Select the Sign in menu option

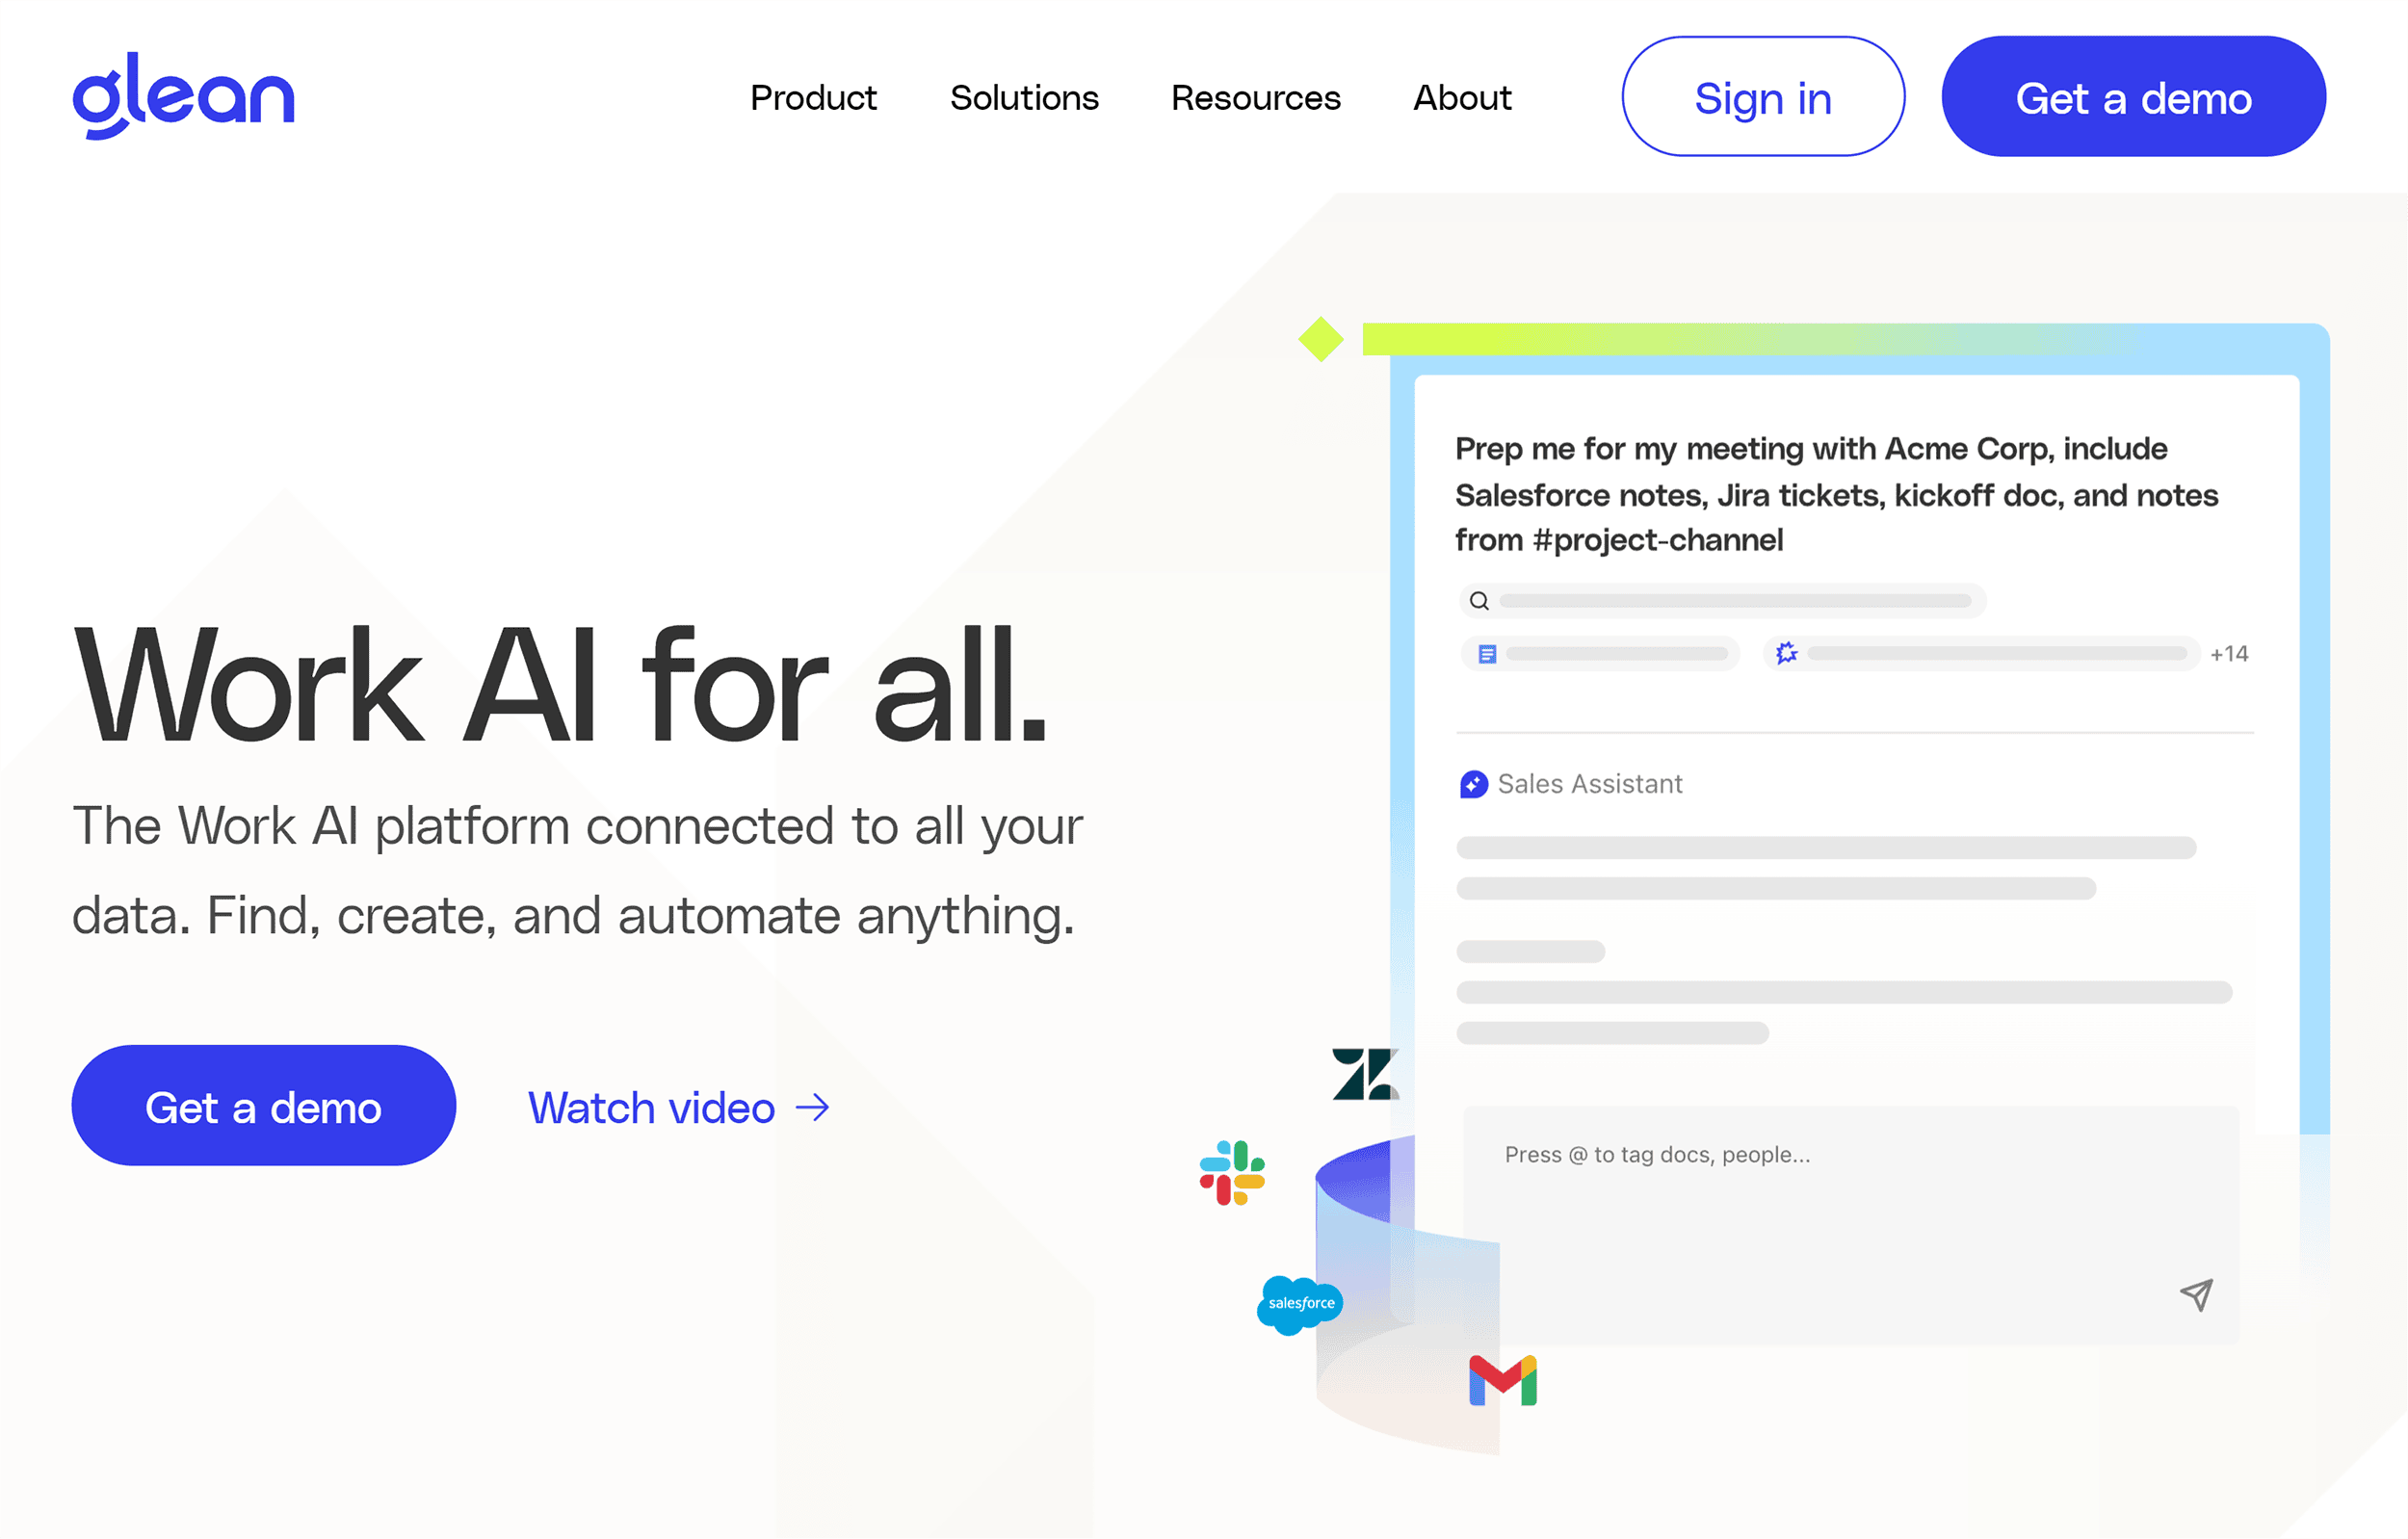click(1759, 96)
